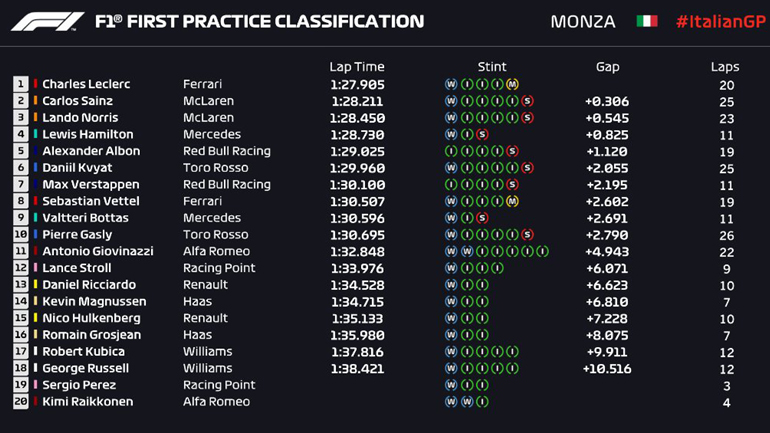Click the 1:27.905 lap time

[357, 84]
